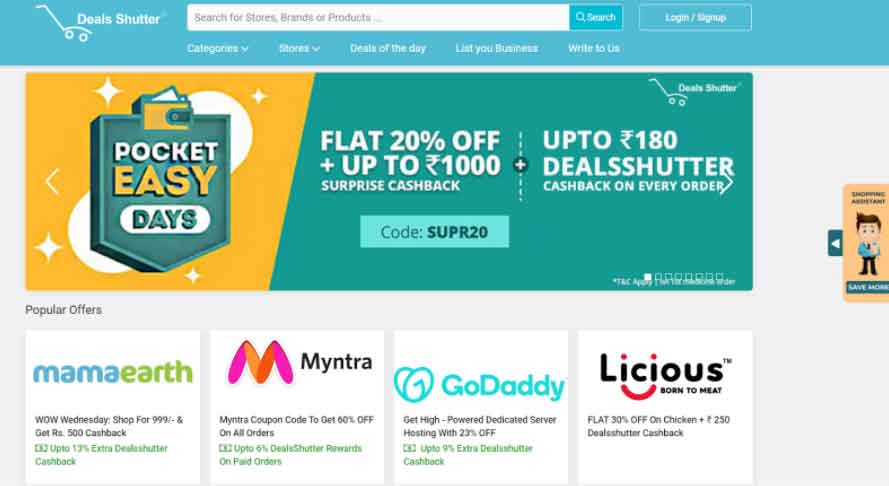Screen dimensions: 889x486
Task: Expand the Categories dropdown
Action: click(x=218, y=49)
